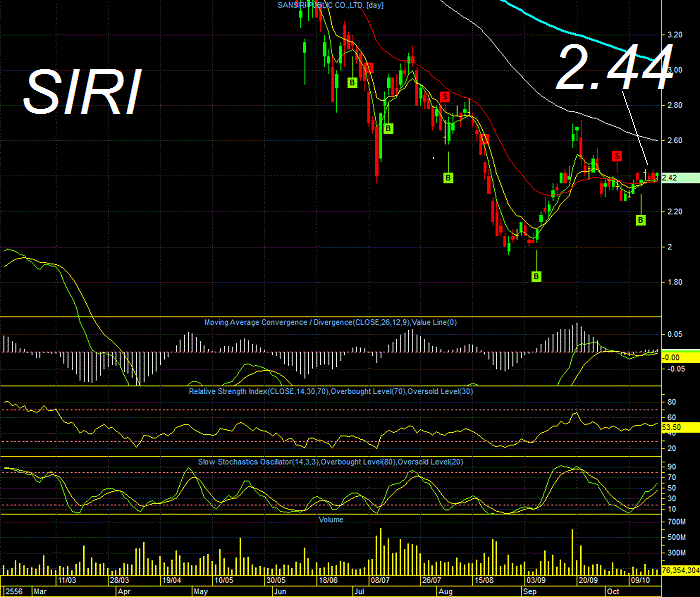Image resolution: width=700 pixels, height=597 pixels.
Task: Click the May month label
Action: [x=200, y=591]
